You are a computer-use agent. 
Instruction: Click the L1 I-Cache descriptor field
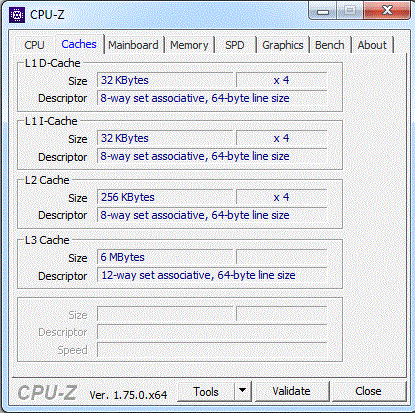(x=212, y=156)
